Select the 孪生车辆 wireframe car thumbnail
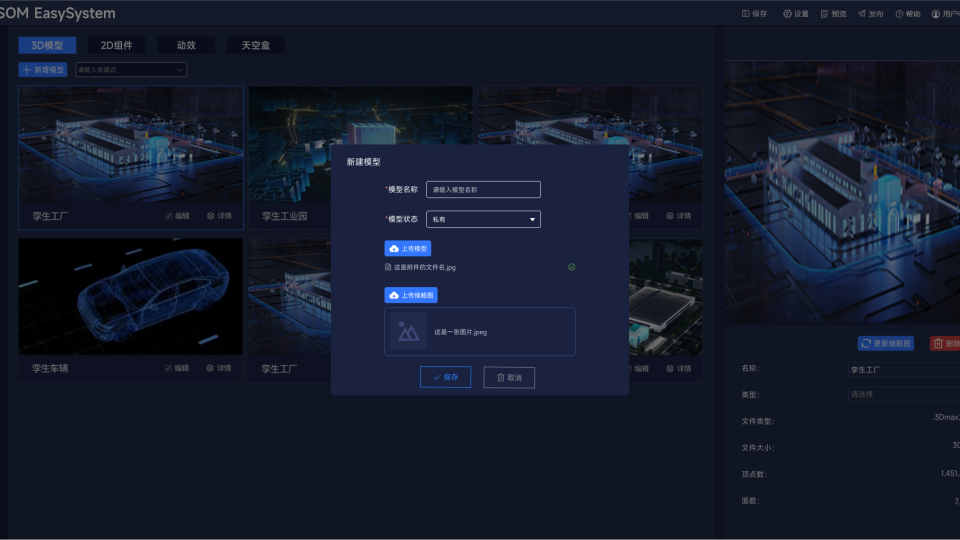Screen dimensions: 960x540 click(130, 296)
